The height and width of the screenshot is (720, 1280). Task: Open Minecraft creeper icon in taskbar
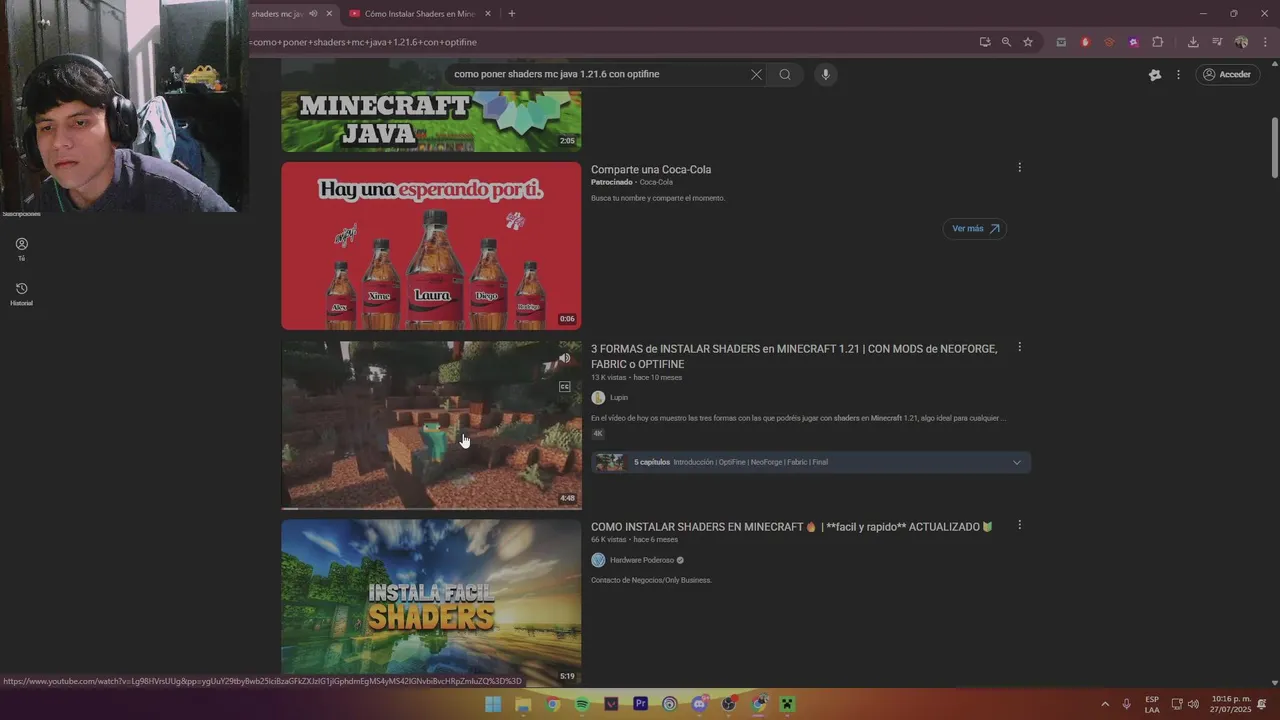(x=788, y=704)
